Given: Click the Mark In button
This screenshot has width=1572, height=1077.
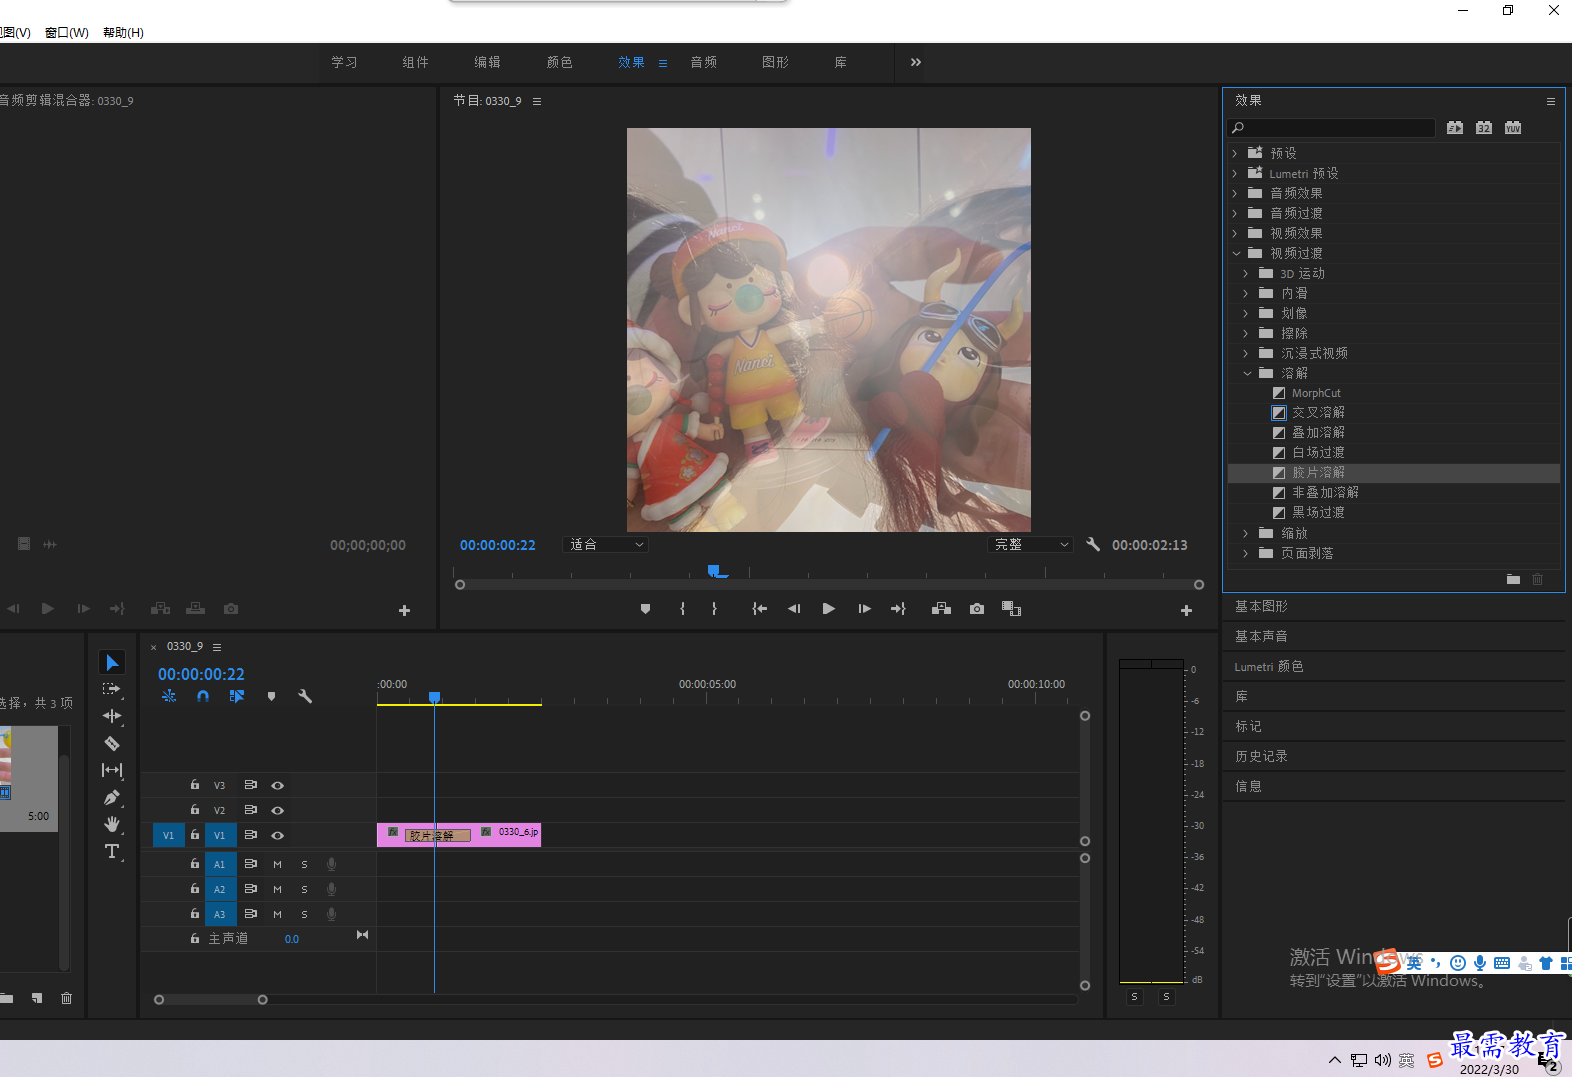Looking at the screenshot, I should [682, 609].
